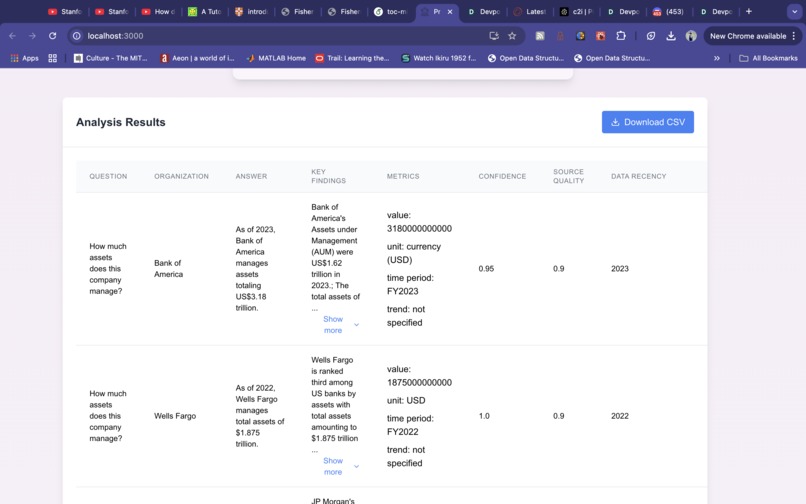Click the 1.0 confidence value

tap(484, 416)
